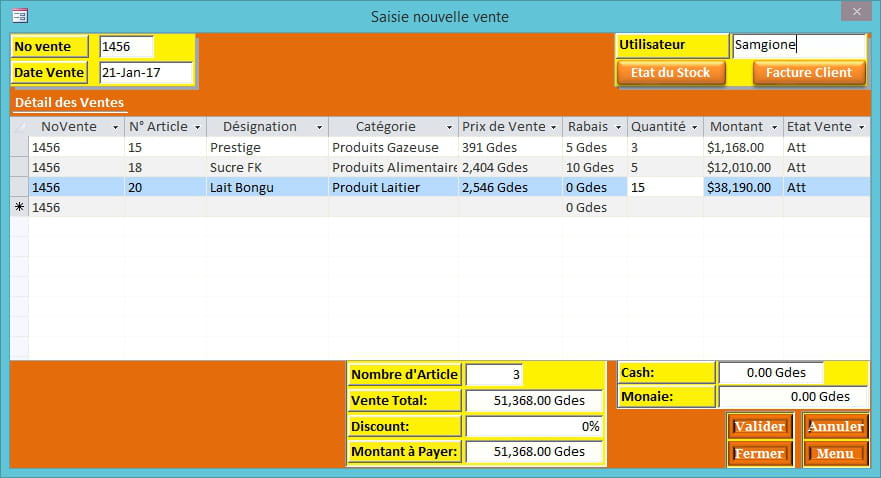The width and height of the screenshot is (881, 478).
Task: Open the NoVente column filter dropdown
Action: point(115,128)
